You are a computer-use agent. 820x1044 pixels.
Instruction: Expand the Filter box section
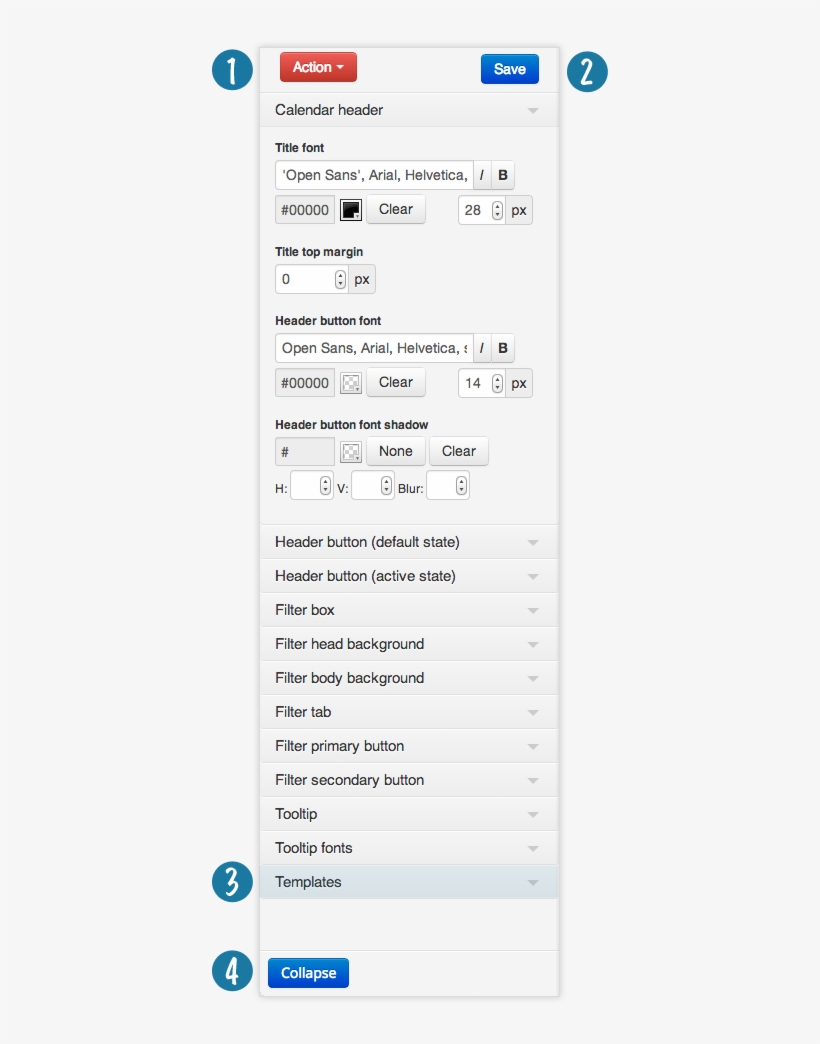(409, 609)
